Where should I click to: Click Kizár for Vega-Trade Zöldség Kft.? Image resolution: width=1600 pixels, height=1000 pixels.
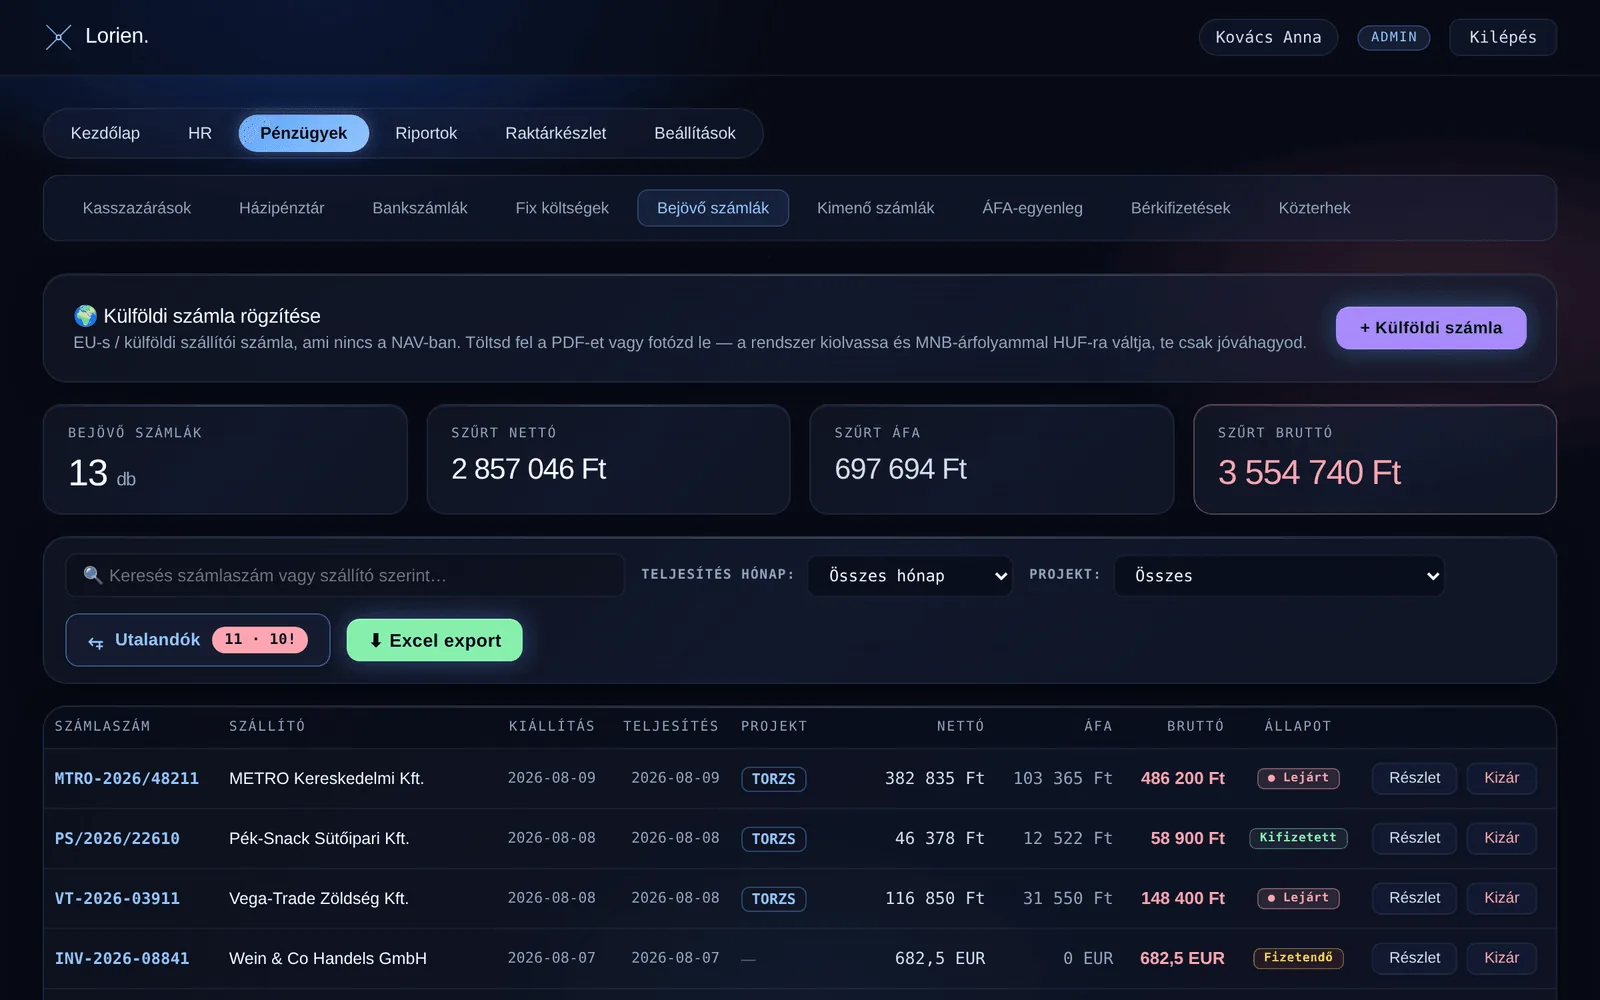point(1502,898)
